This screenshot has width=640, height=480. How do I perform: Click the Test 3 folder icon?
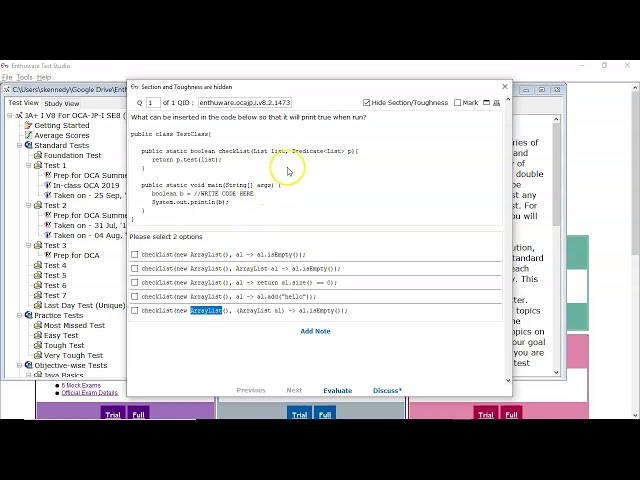pos(38,245)
